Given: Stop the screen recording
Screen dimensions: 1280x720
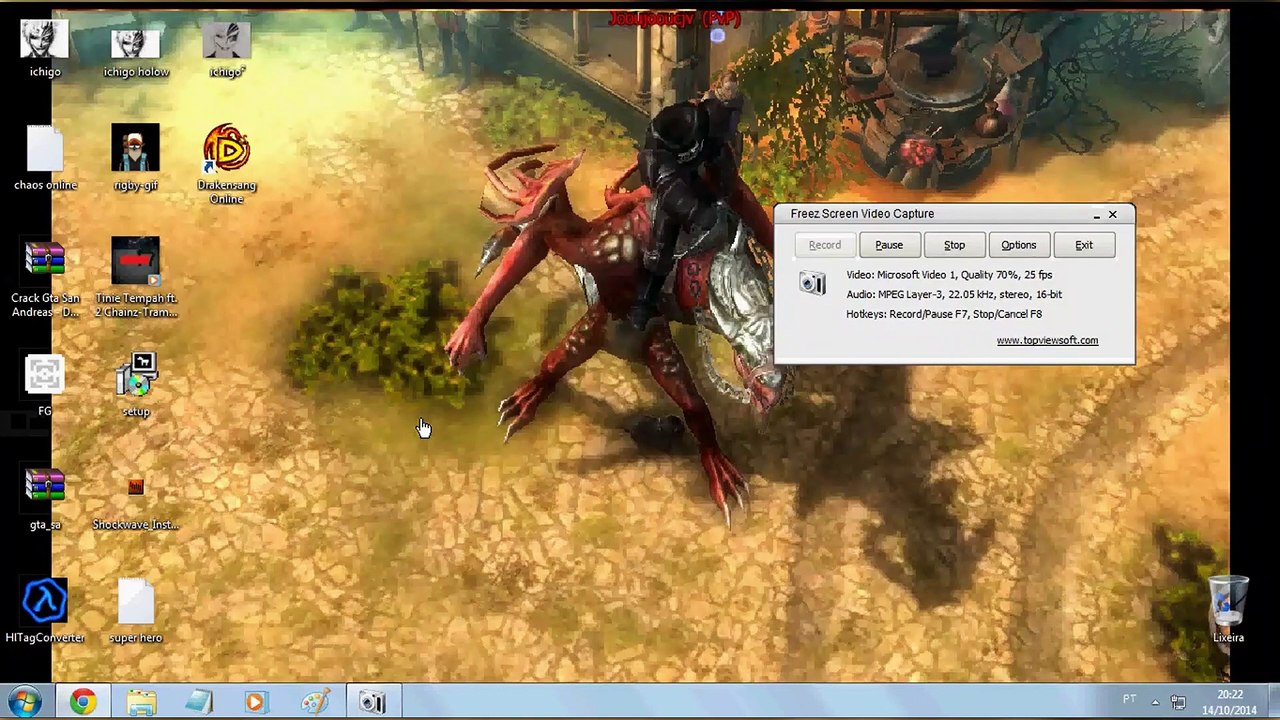Looking at the screenshot, I should tap(954, 245).
